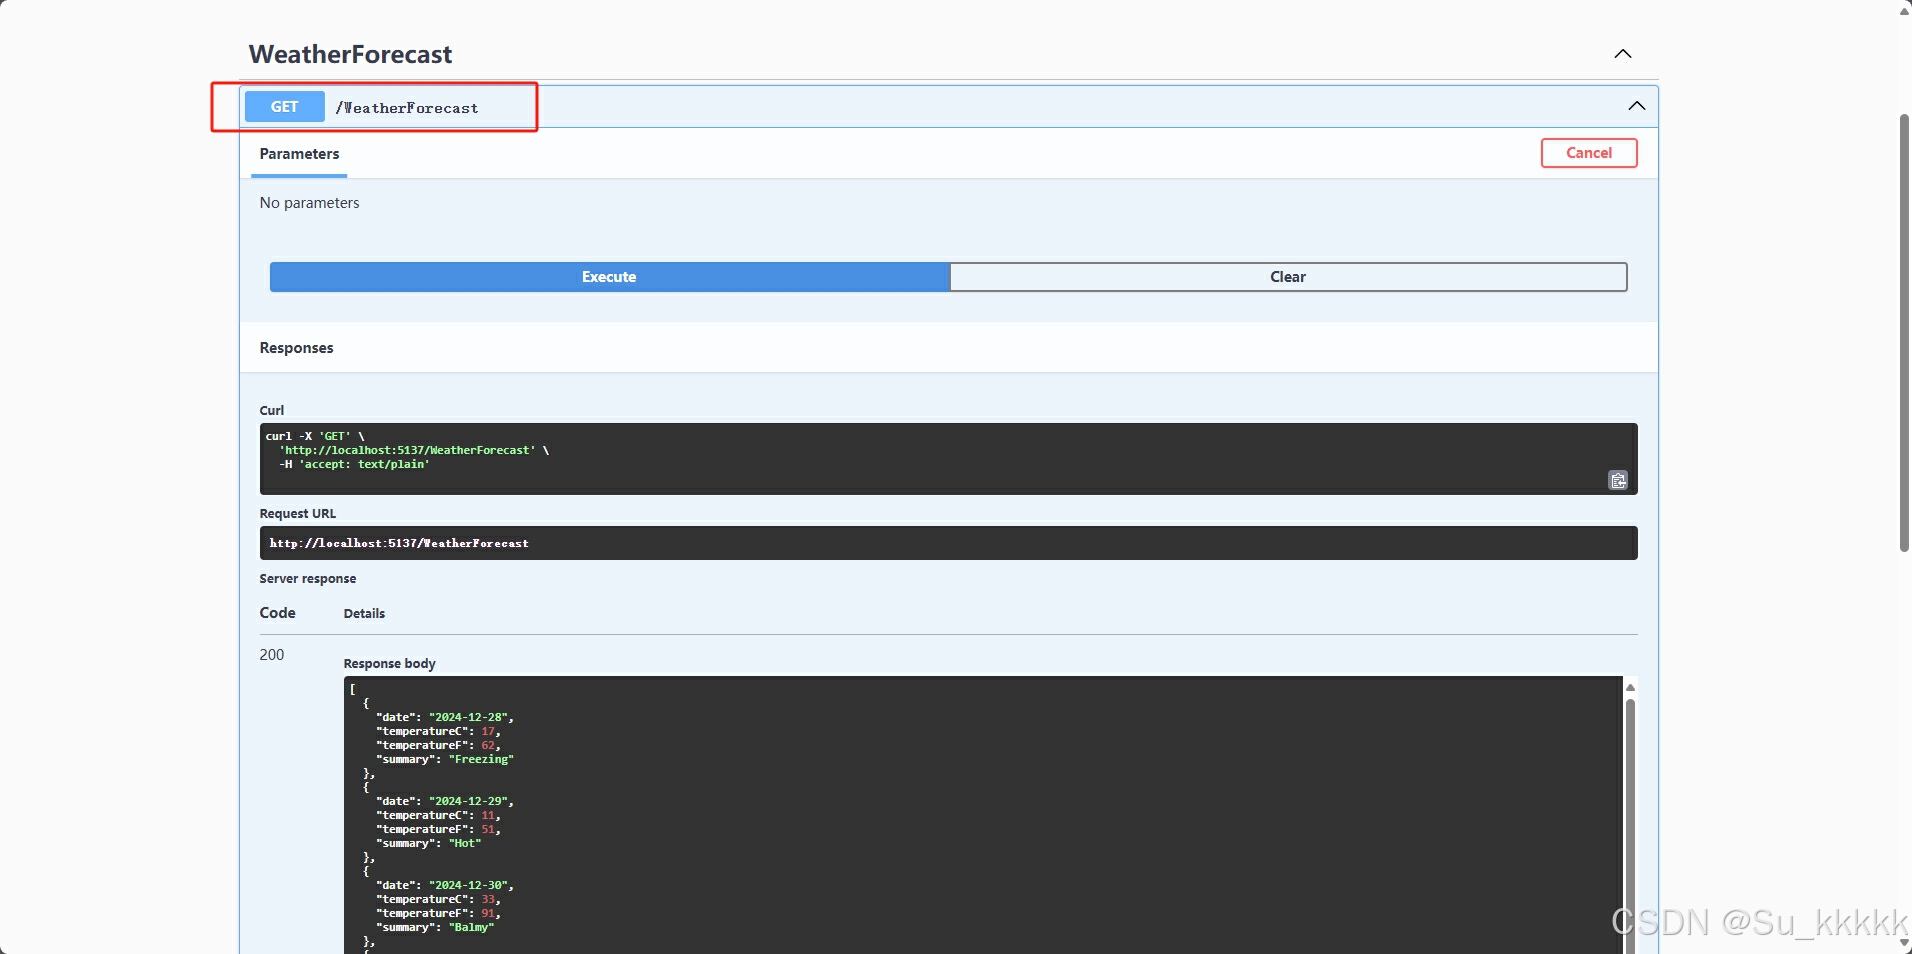The width and height of the screenshot is (1912, 954).
Task: Open the /WeatherForecast endpoint path
Action: pos(407,108)
